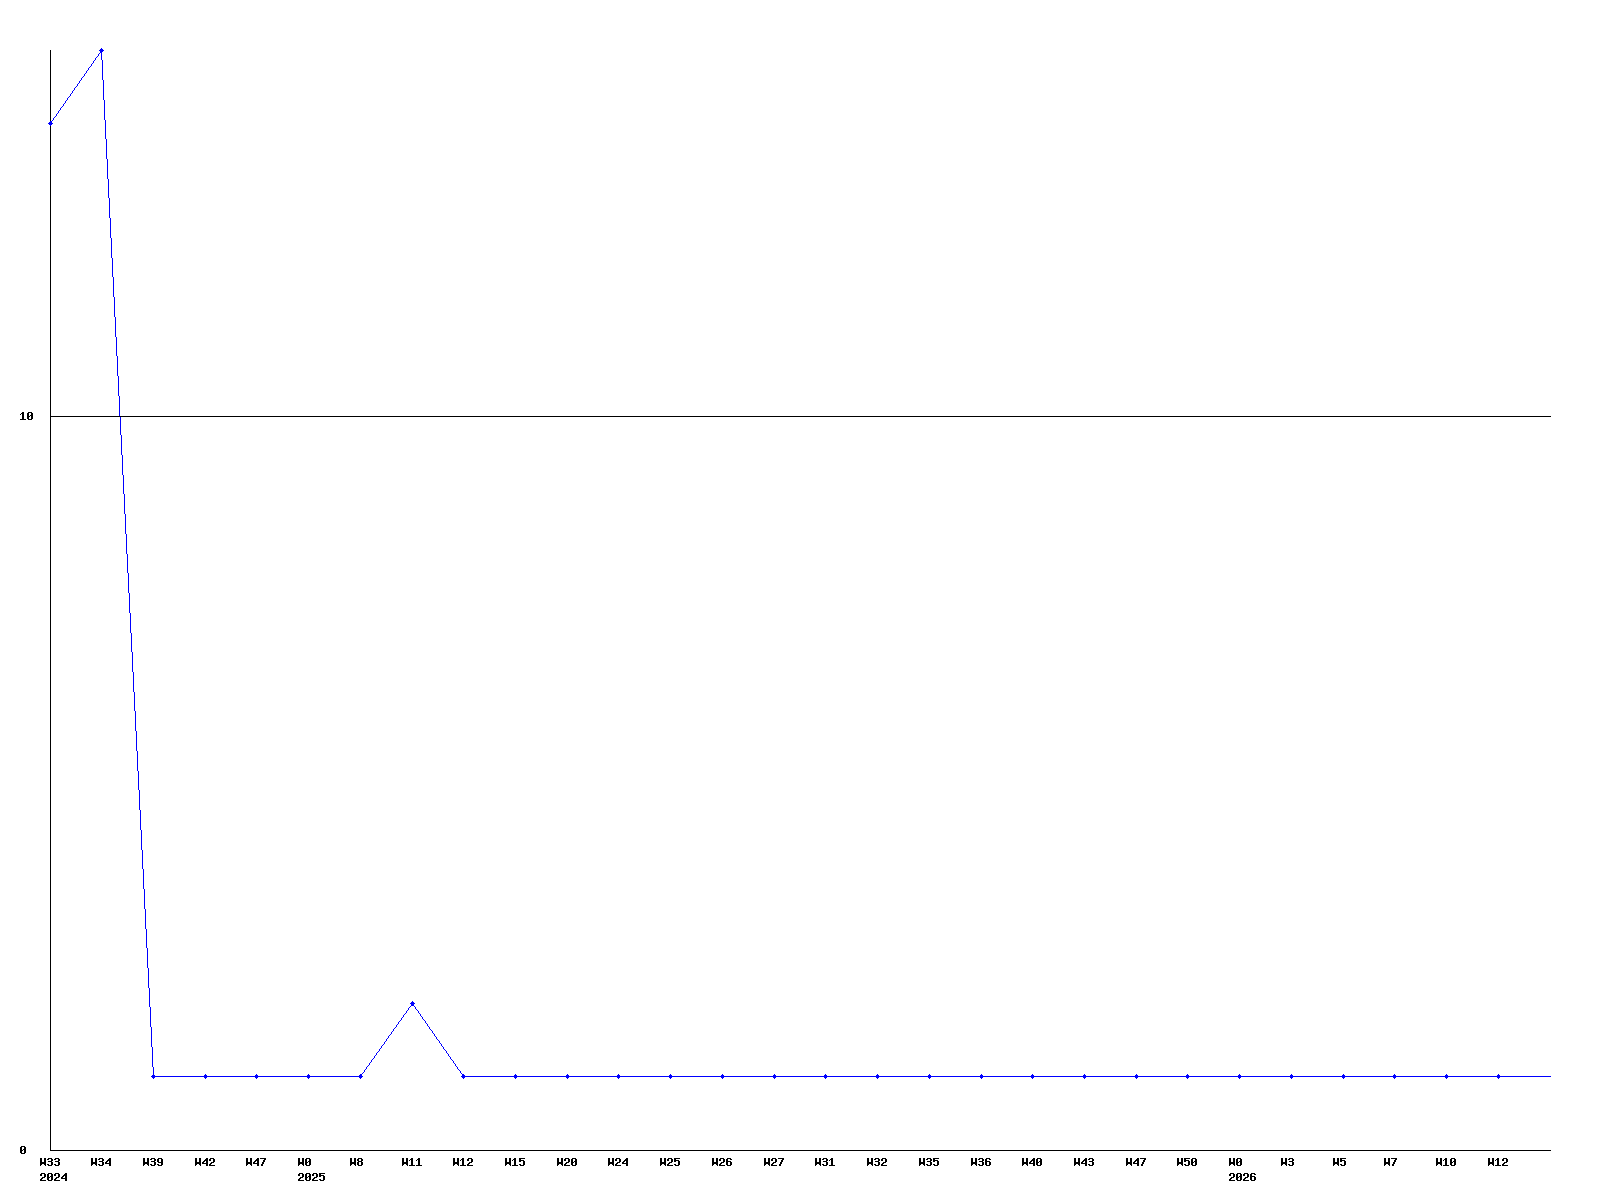Select the data point above W24
1600x1200 pixels.
point(618,1076)
